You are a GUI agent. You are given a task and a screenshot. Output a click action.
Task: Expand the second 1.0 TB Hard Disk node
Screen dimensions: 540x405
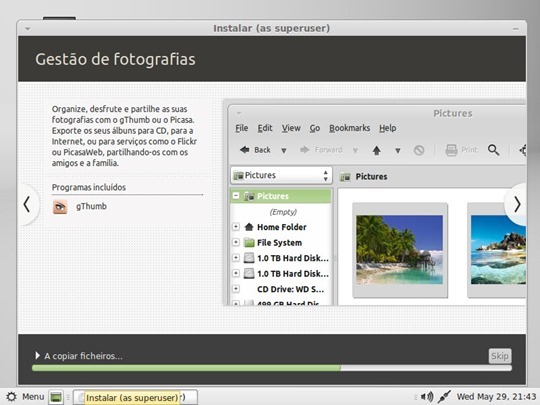236,273
